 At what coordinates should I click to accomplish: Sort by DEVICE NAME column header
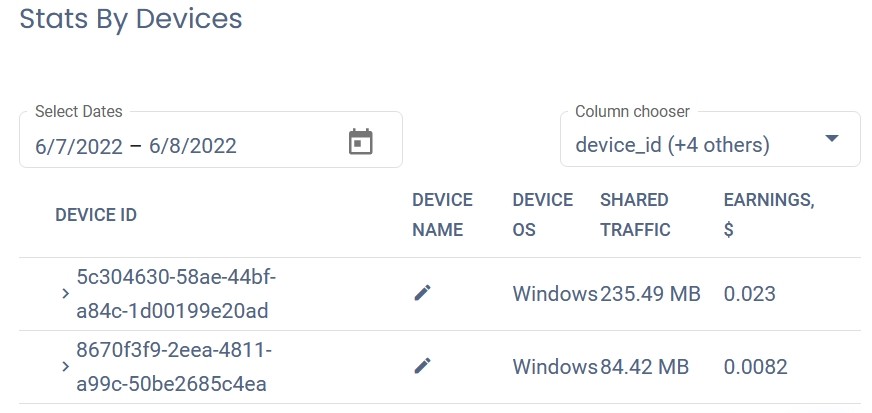(x=442, y=215)
